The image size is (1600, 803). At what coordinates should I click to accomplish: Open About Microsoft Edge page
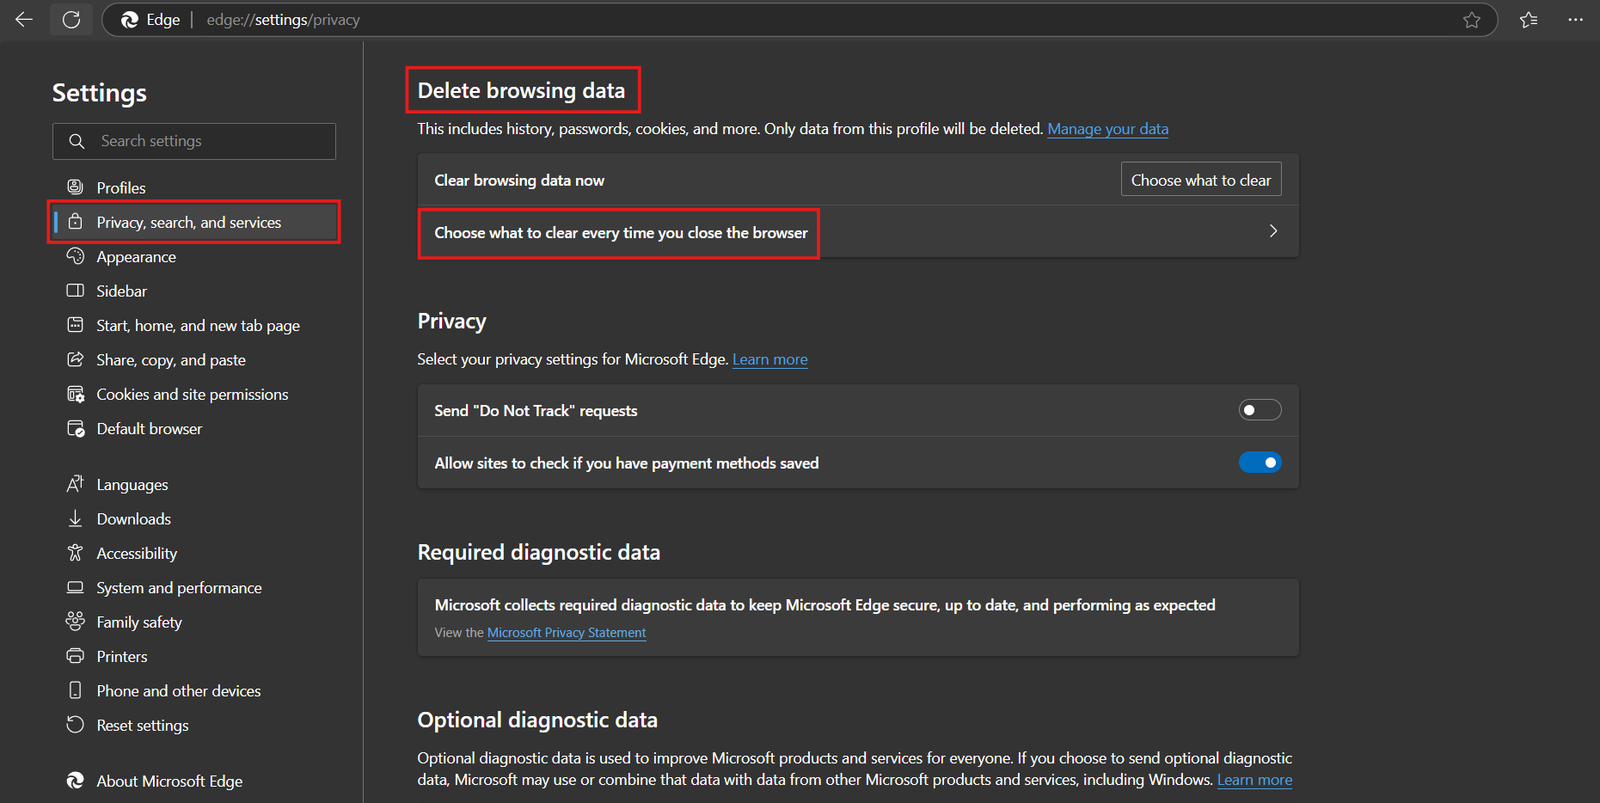pos(169,781)
